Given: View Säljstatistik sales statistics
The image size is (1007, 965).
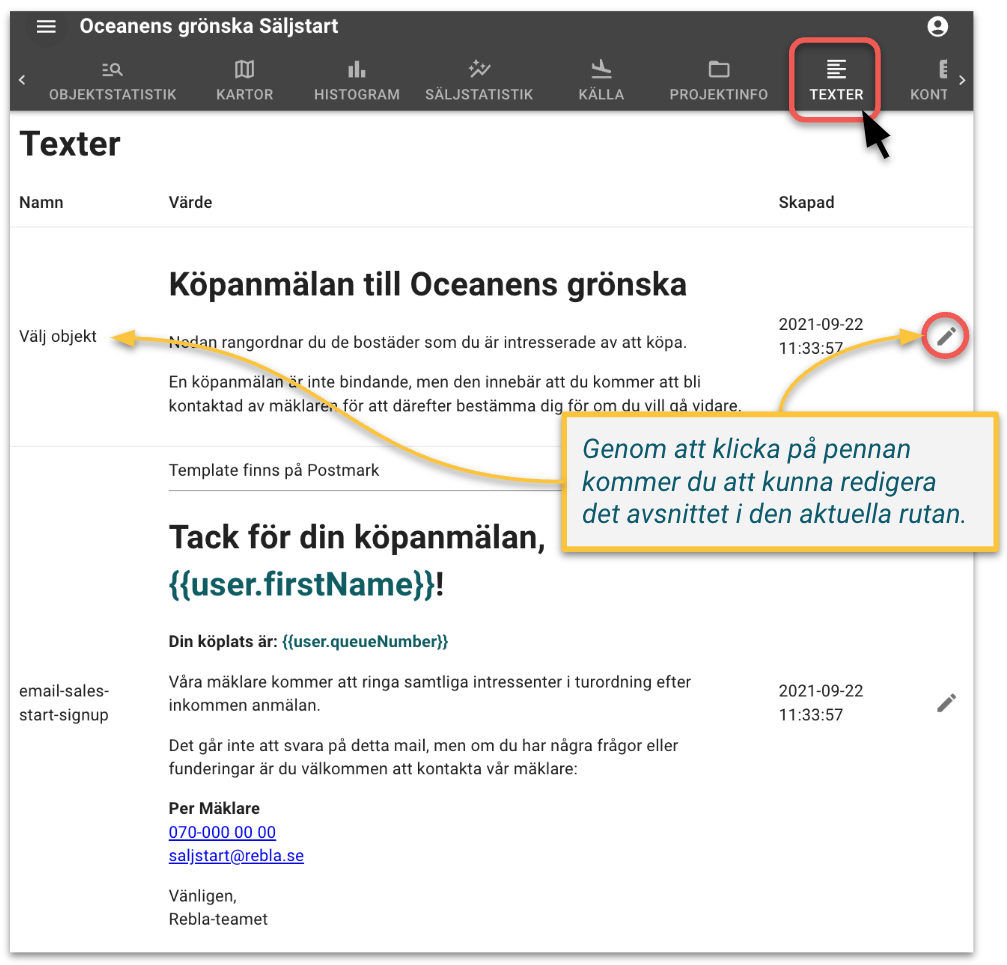Looking at the screenshot, I should click(479, 80).
